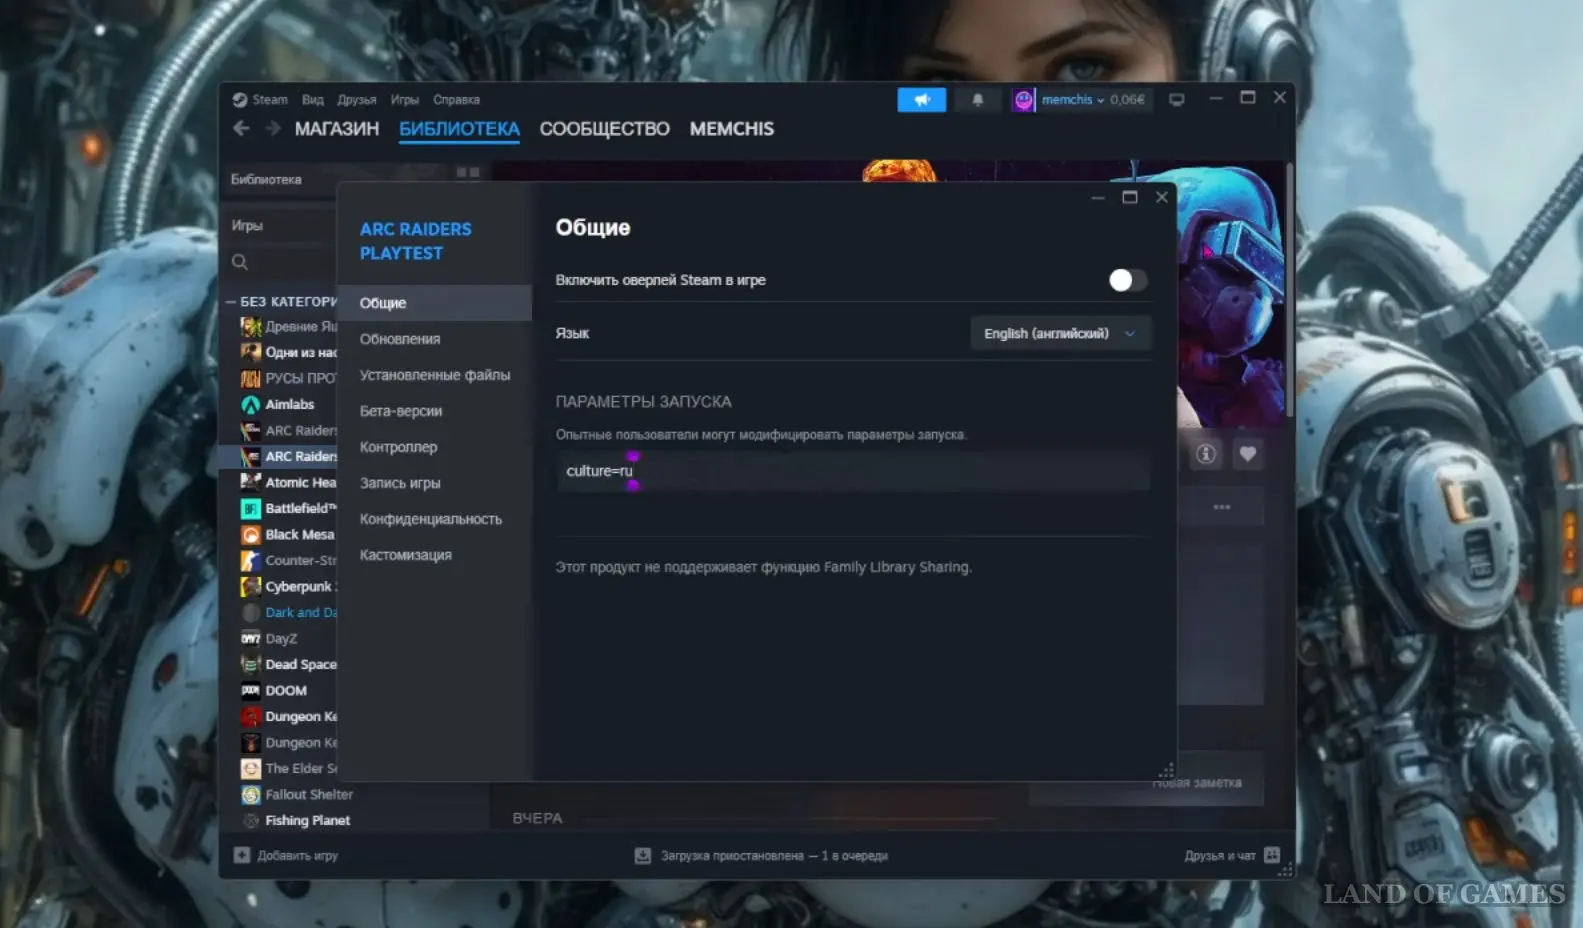The height and width of the screenshot is (928, 1583).
Task: Open Друзья и чат panel
Action: point(1230,856)
